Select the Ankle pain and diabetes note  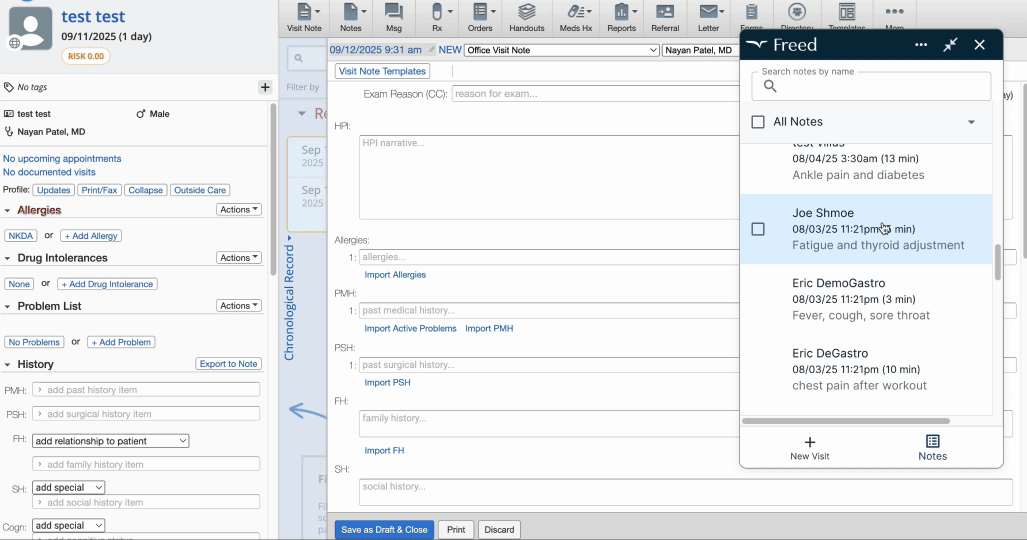tap(866, 167)
